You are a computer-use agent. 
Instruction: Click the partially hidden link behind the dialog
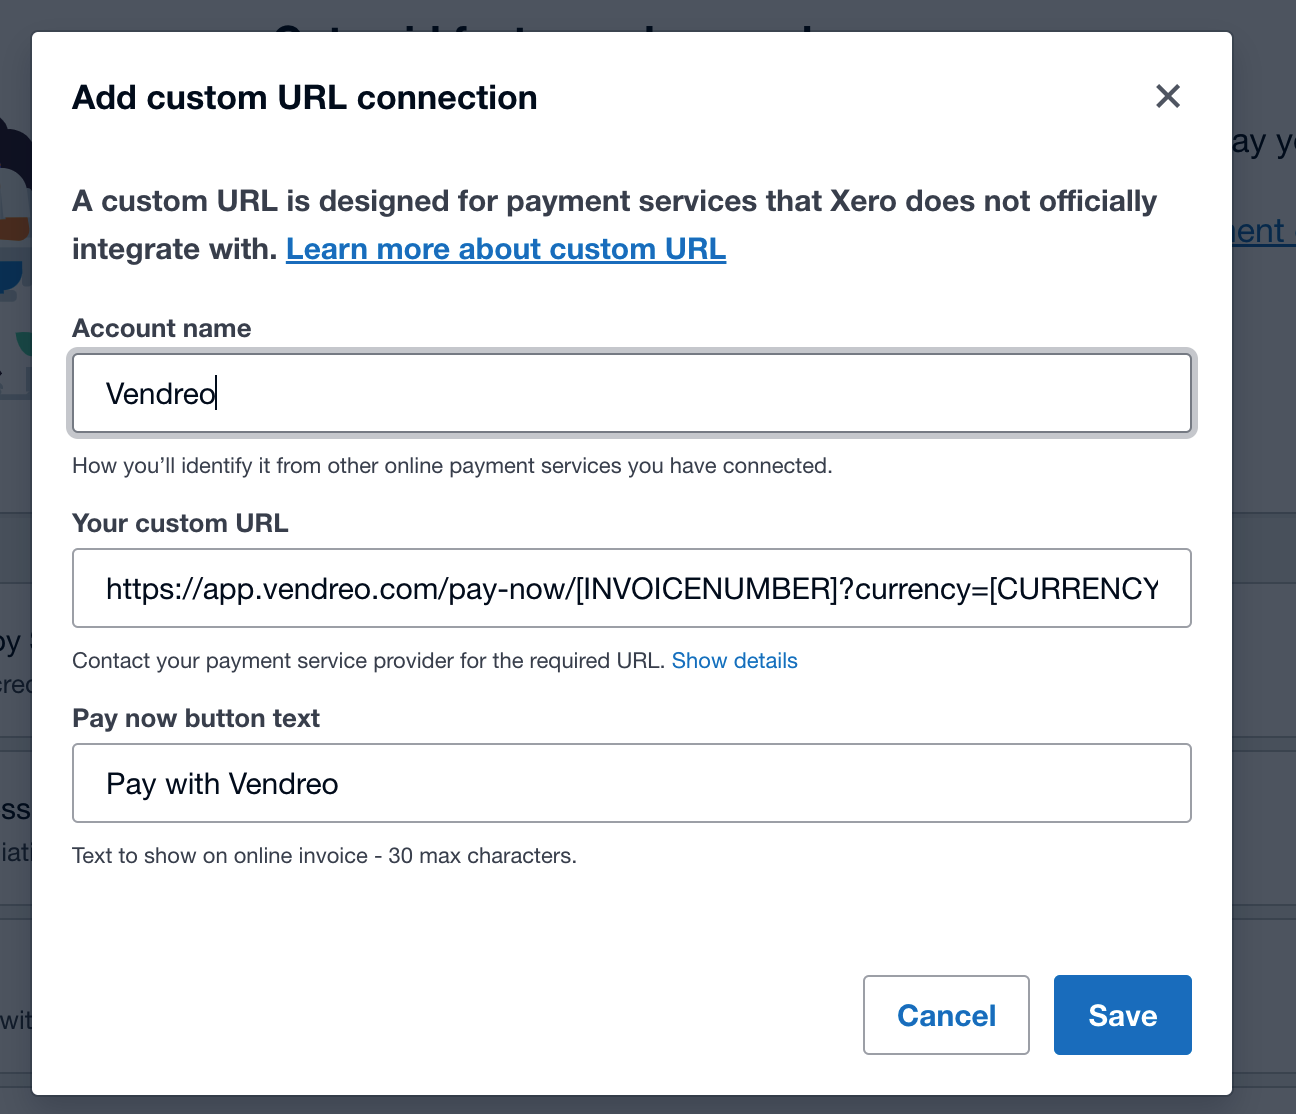click(x=1264, y=231)
